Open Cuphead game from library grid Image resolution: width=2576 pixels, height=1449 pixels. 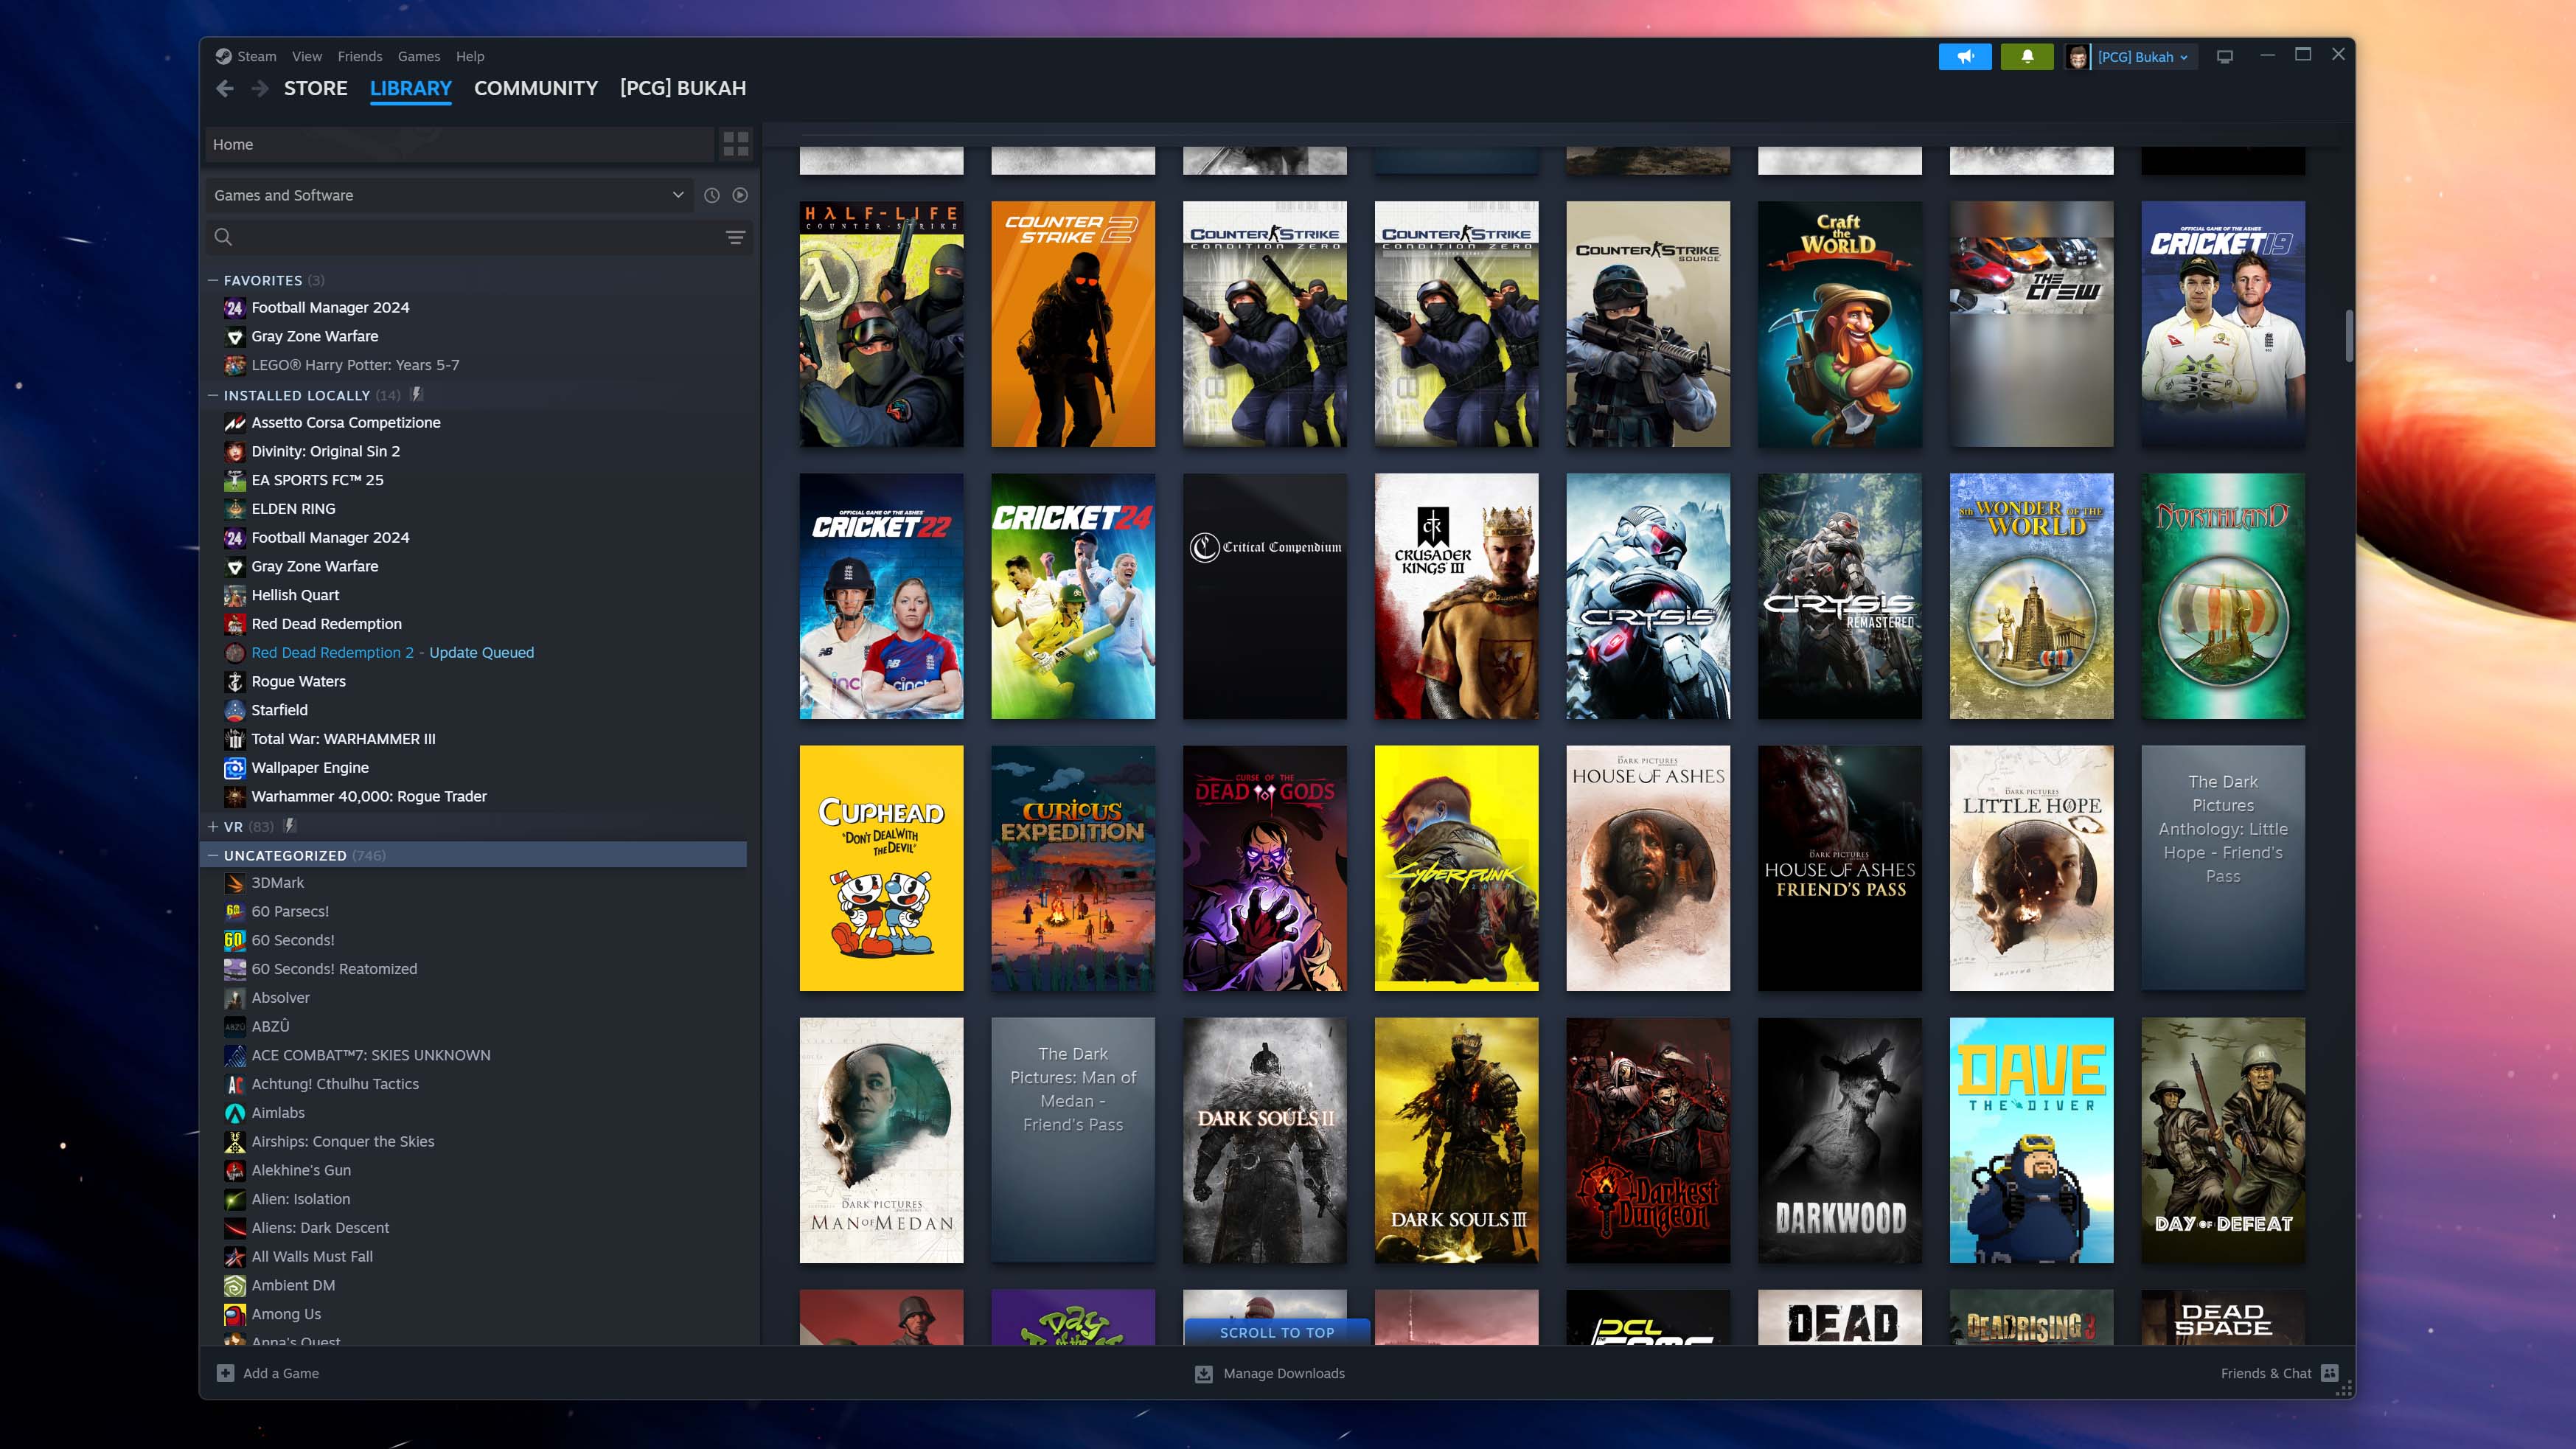(x=881, y=869)
